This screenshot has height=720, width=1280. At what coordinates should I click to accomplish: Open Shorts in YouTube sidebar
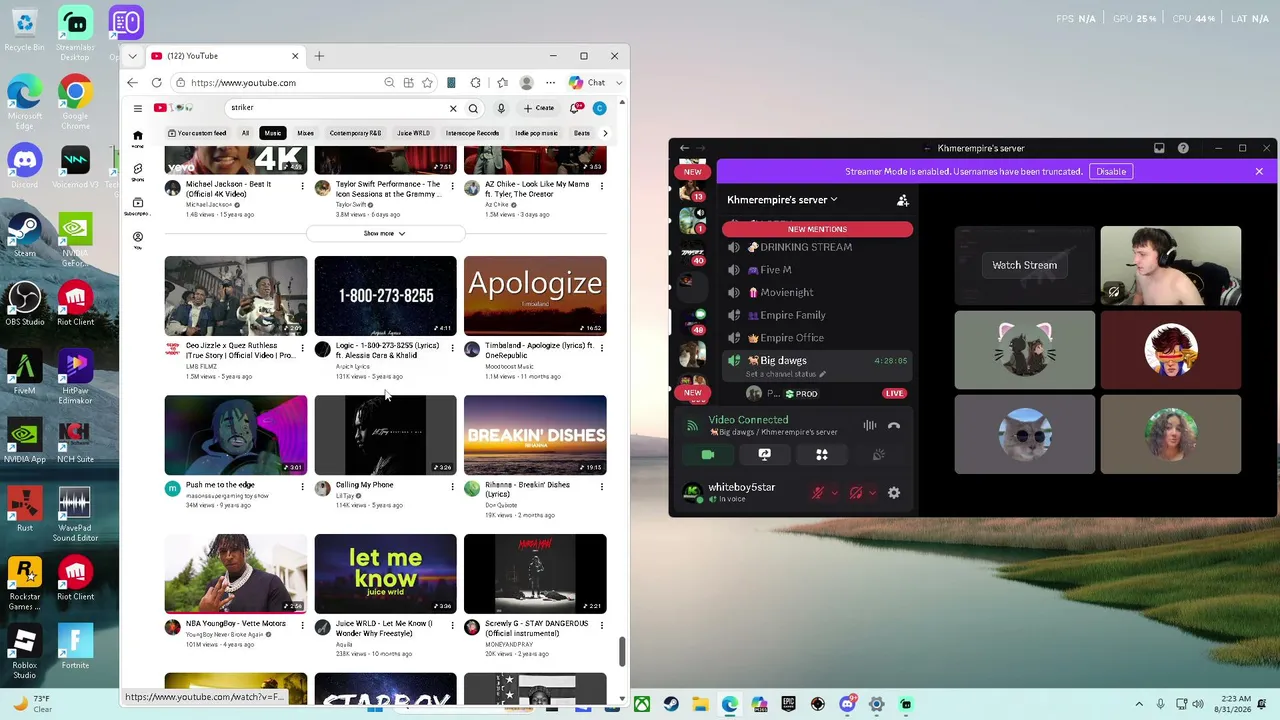coord(137,172)
